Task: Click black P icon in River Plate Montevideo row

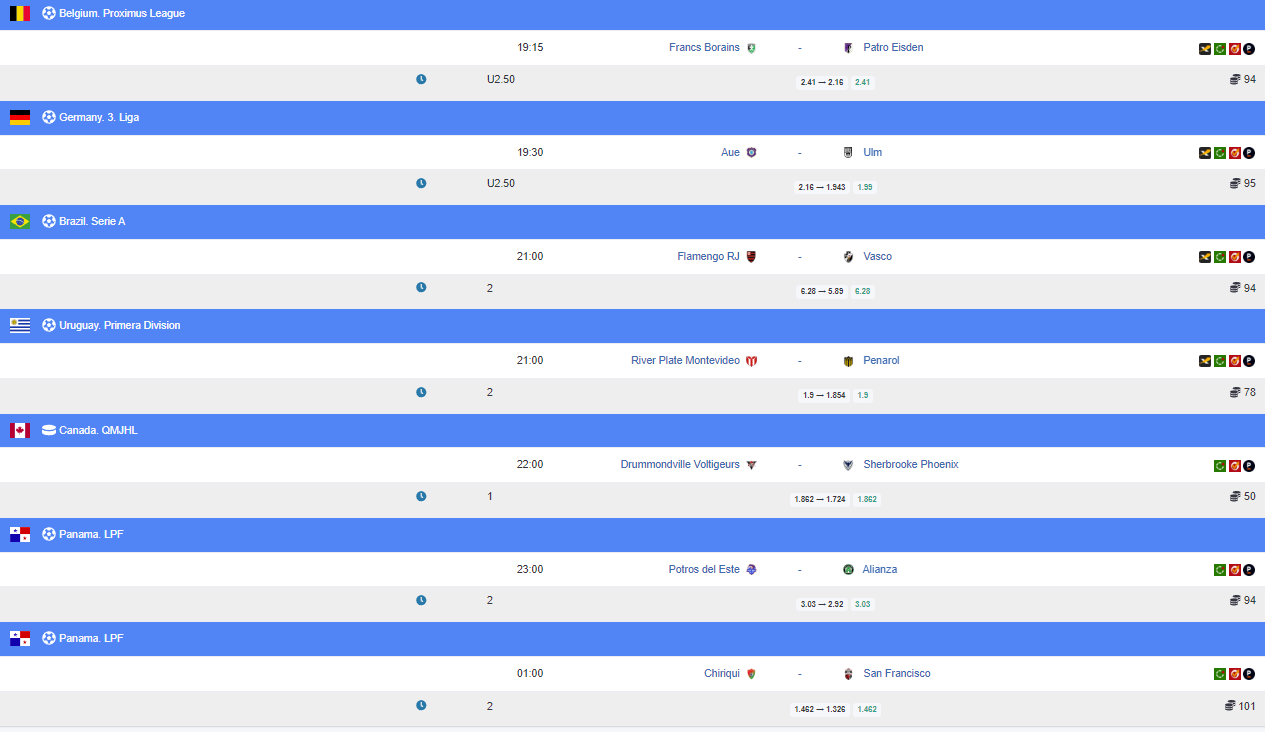Action: tap(1249, 361)
